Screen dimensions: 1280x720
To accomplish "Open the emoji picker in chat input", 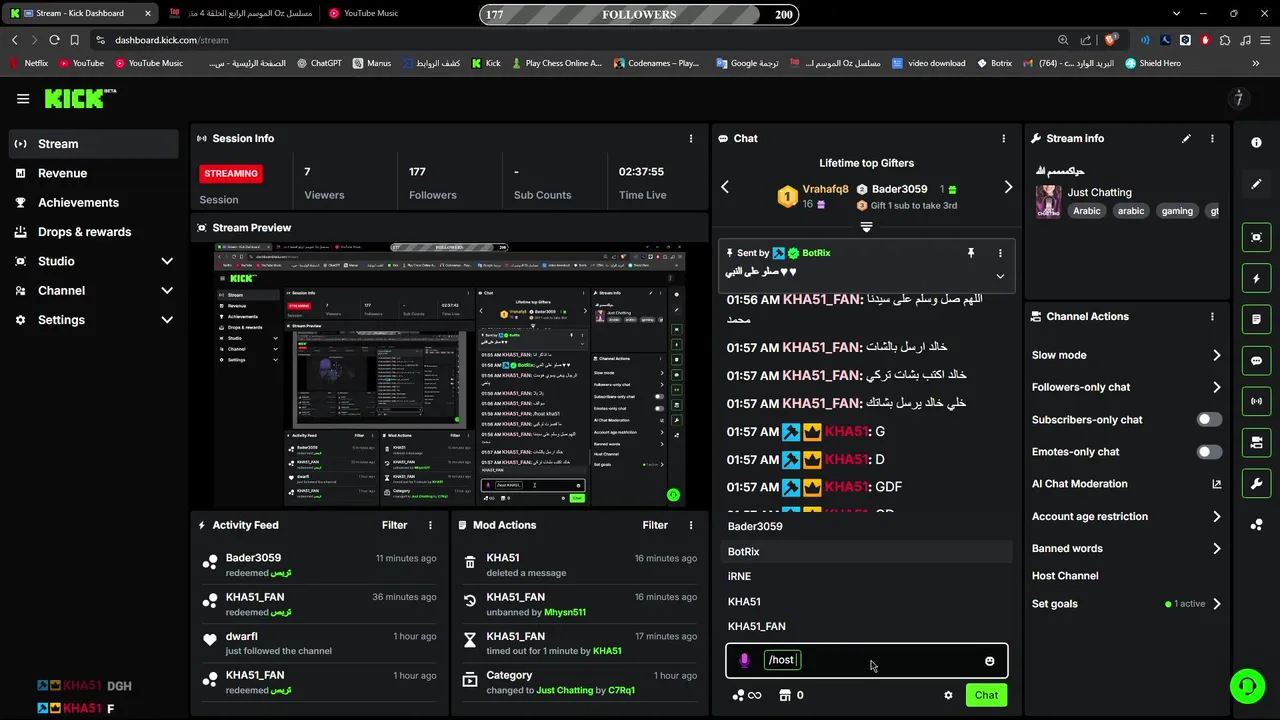I will (x=990, y=661).
